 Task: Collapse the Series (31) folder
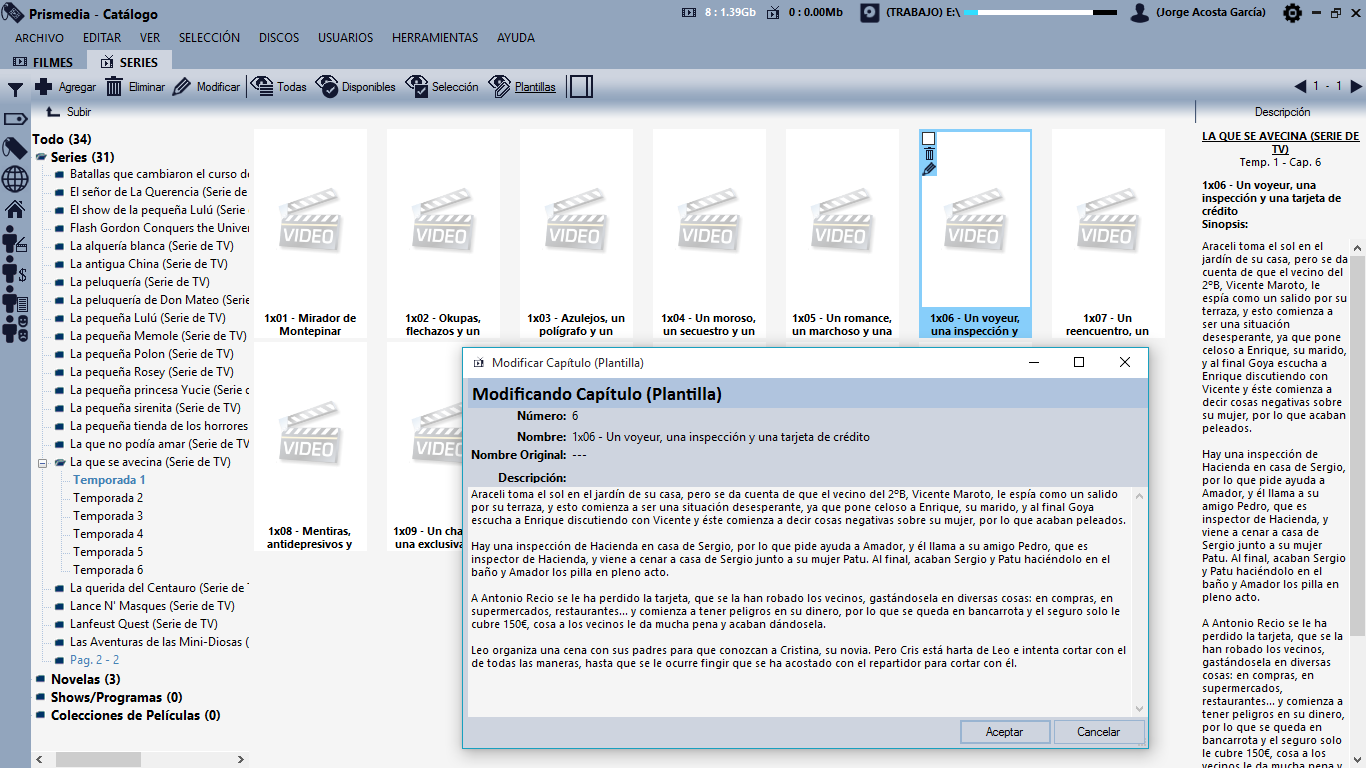[41, 158]
